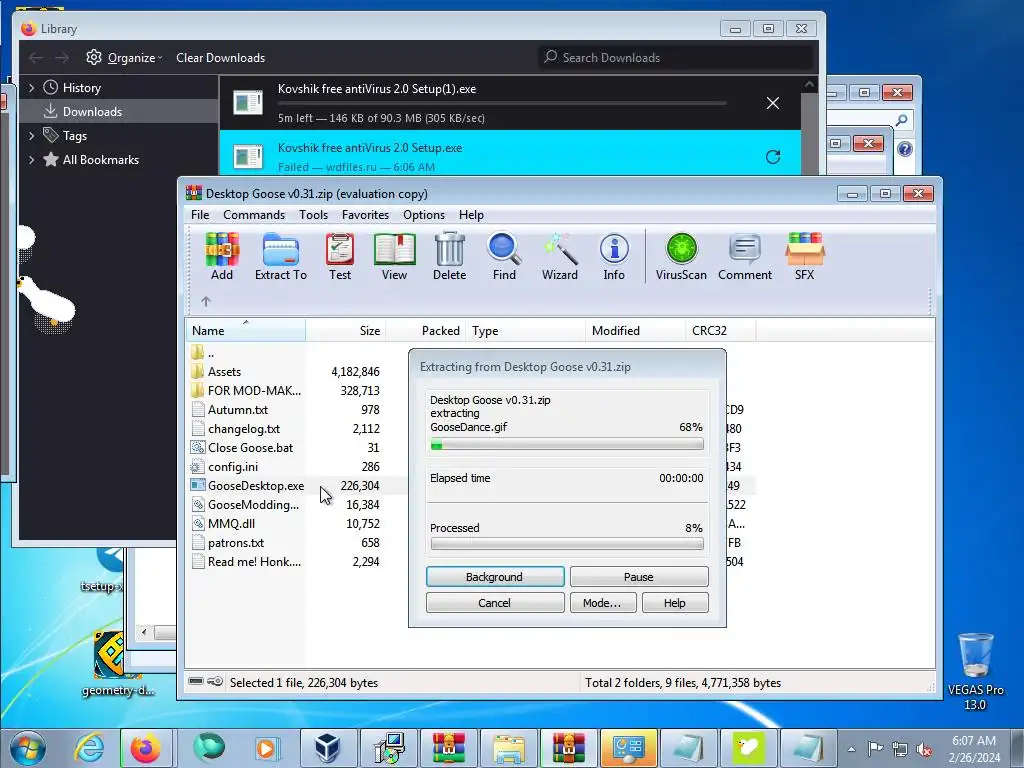
Task: Focus the Search Downloads field
Action: [x=676, y=57]
